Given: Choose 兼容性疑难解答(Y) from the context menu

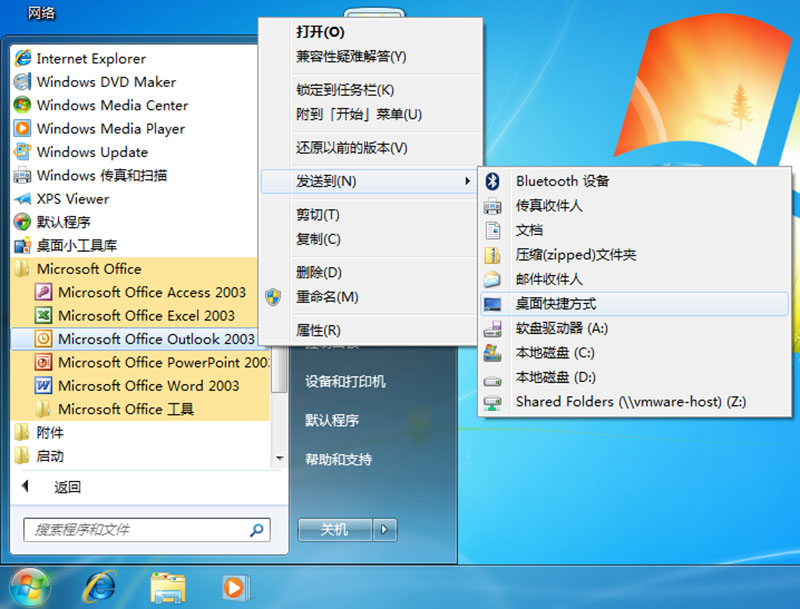Looking at the screenshot, I should 371,56.
